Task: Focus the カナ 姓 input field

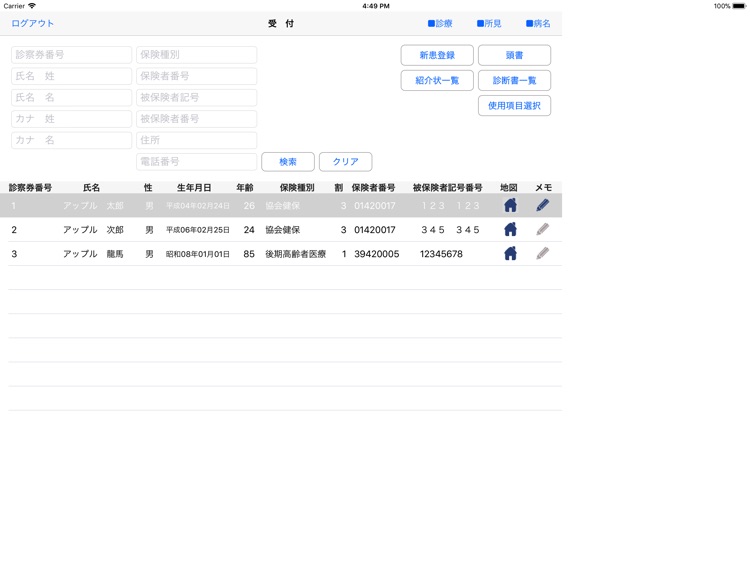Action: click(x=71, y=119)
